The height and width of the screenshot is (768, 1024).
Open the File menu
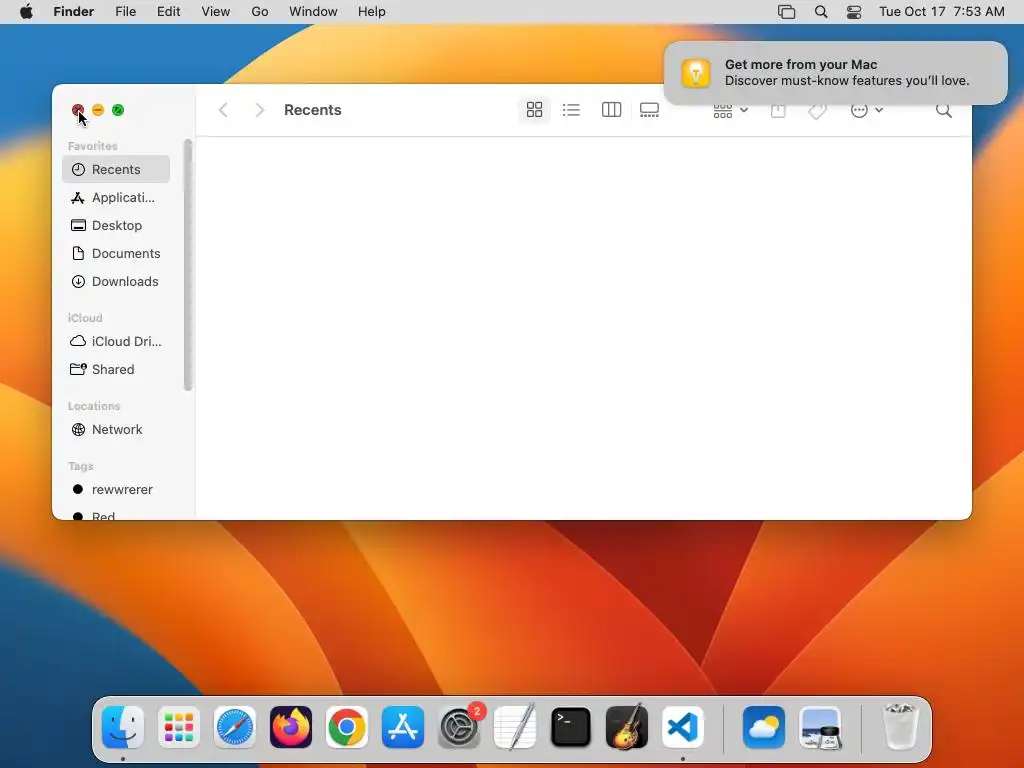pos(125,12)
